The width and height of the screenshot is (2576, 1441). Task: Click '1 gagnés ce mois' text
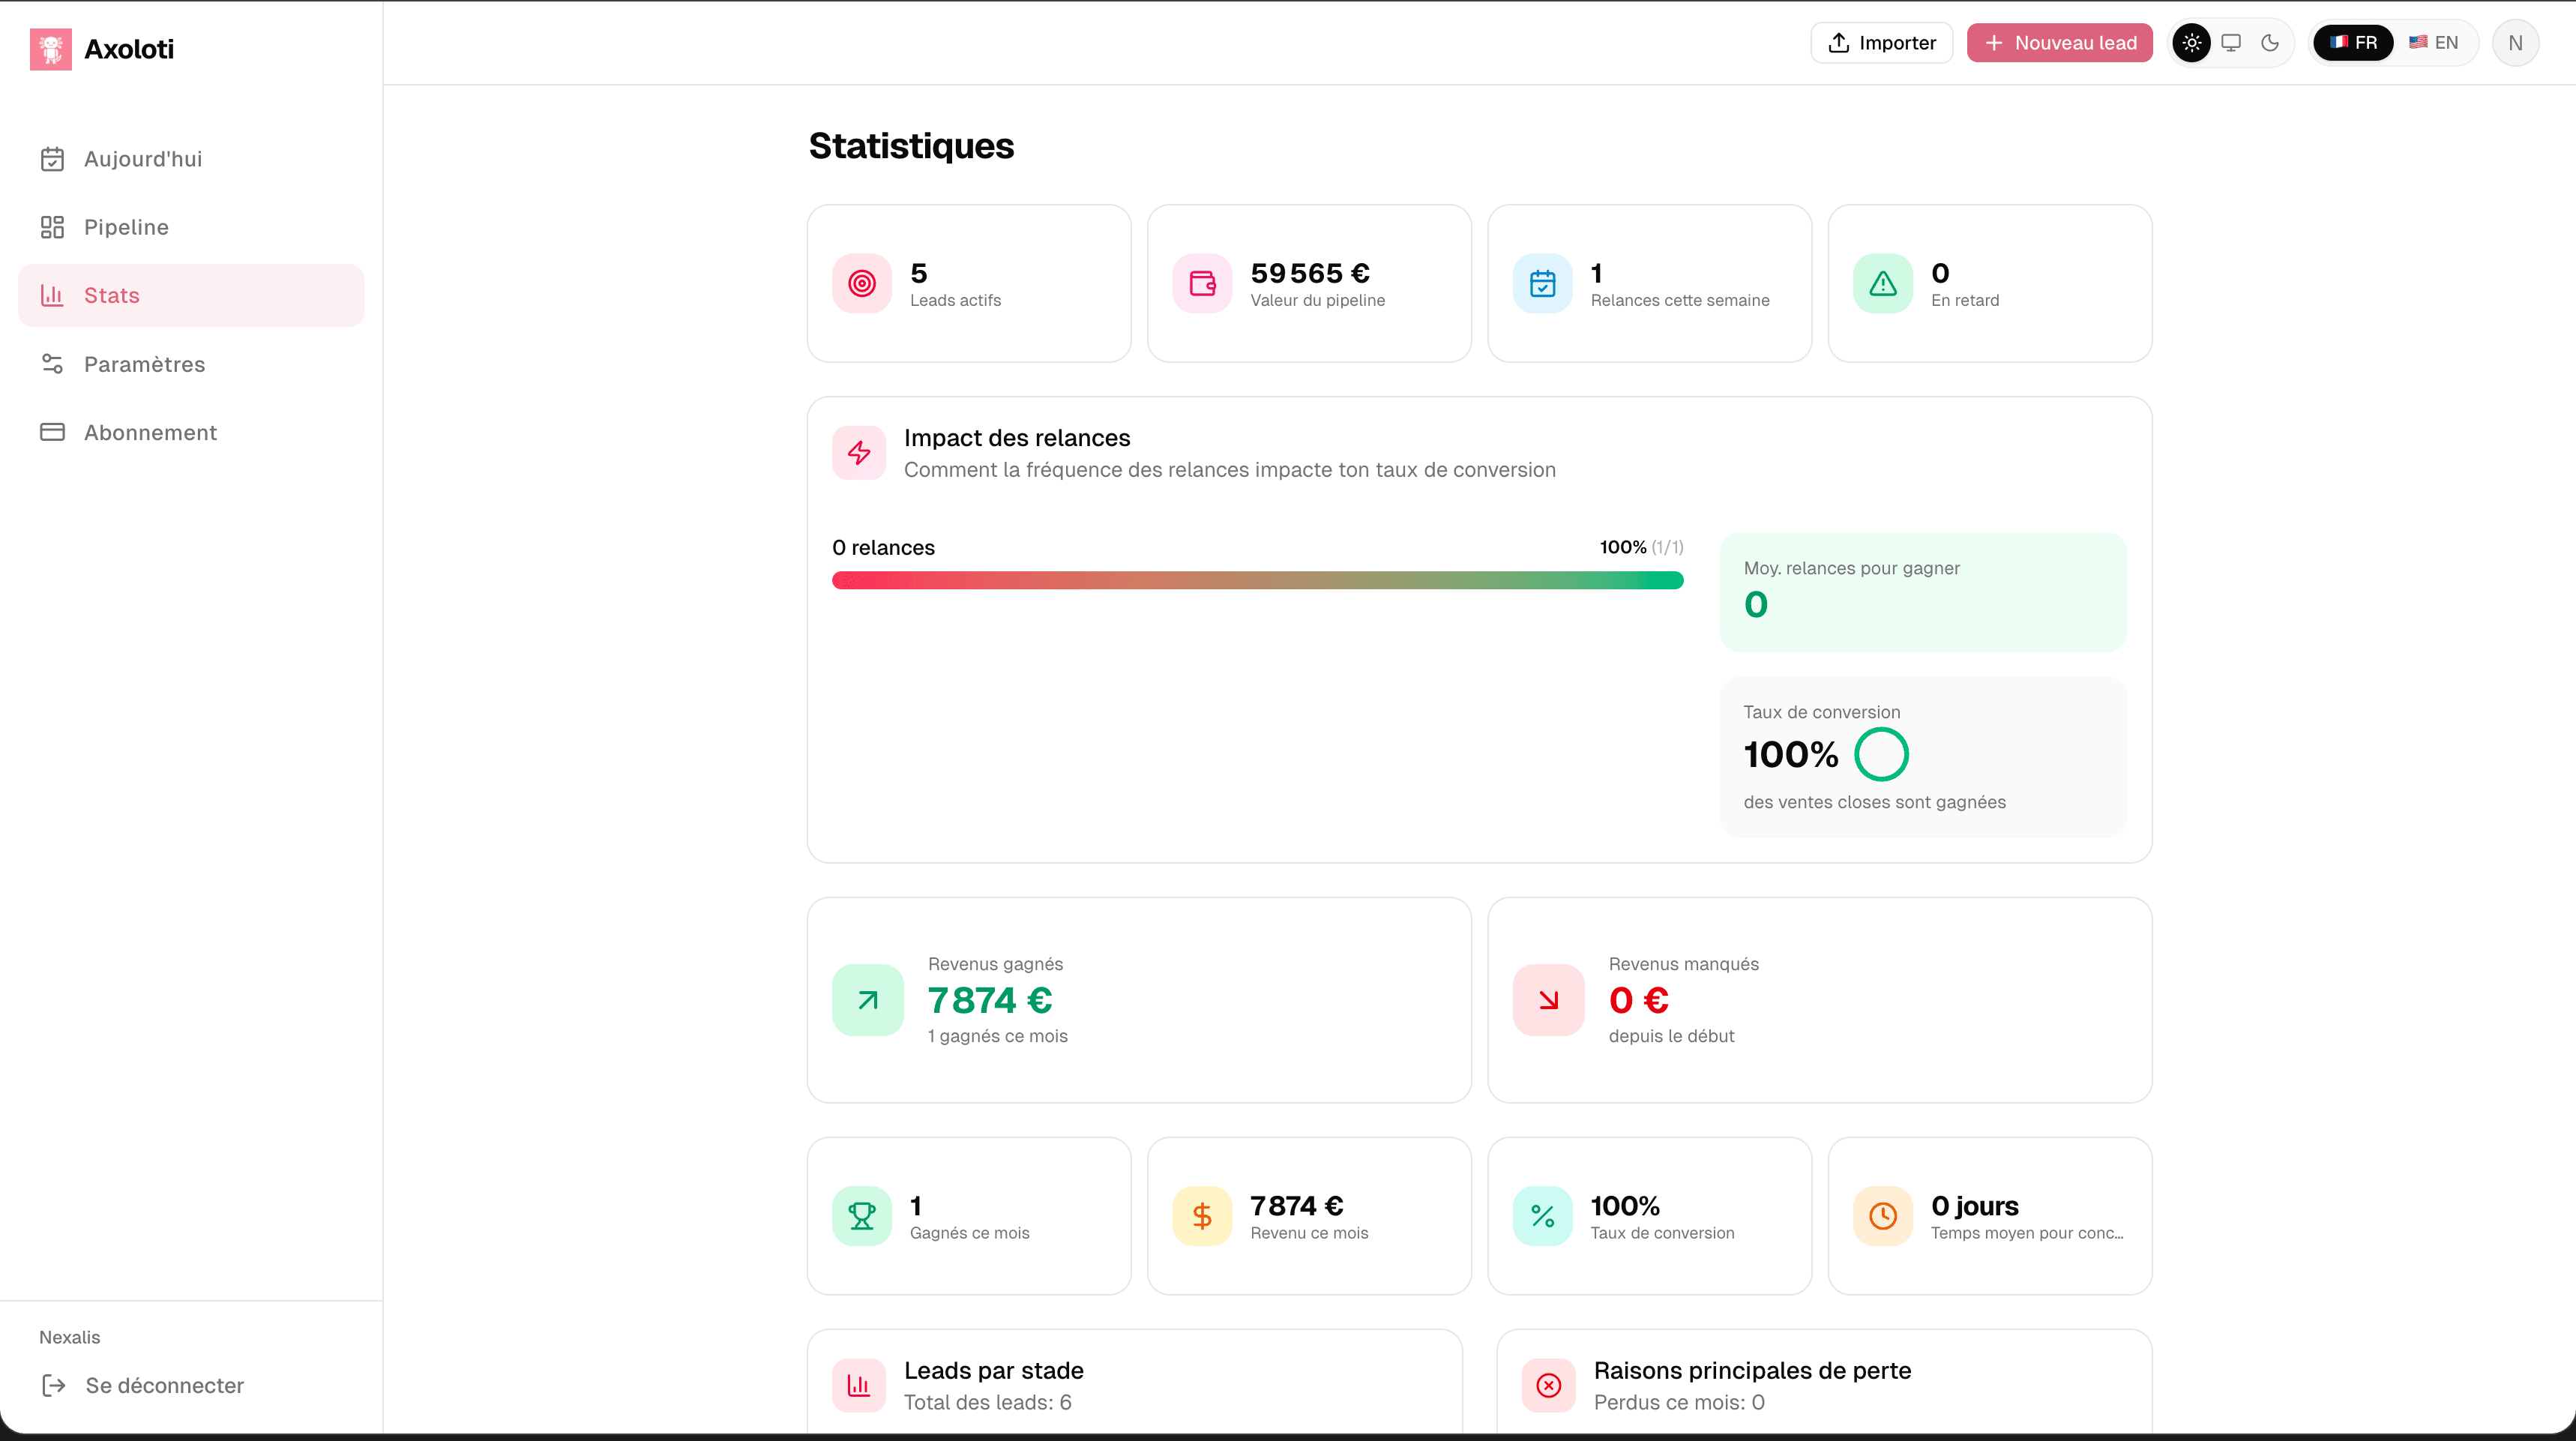point(997,1036)
